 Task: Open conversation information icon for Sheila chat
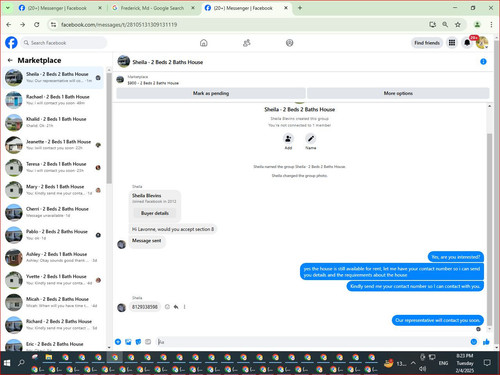coord(483,62)
